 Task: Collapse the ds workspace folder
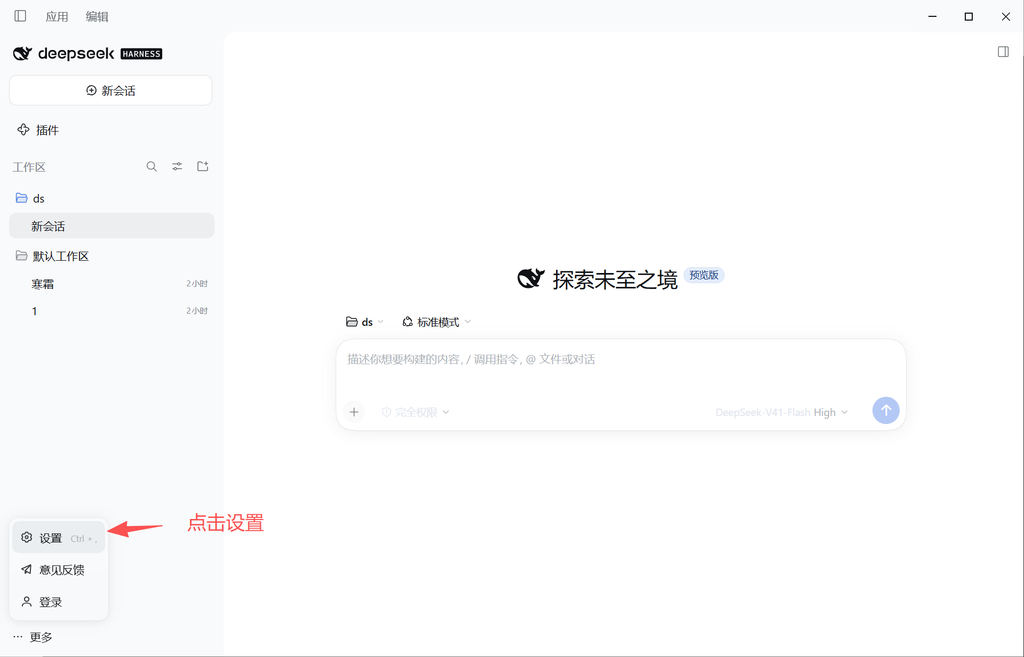30,198
